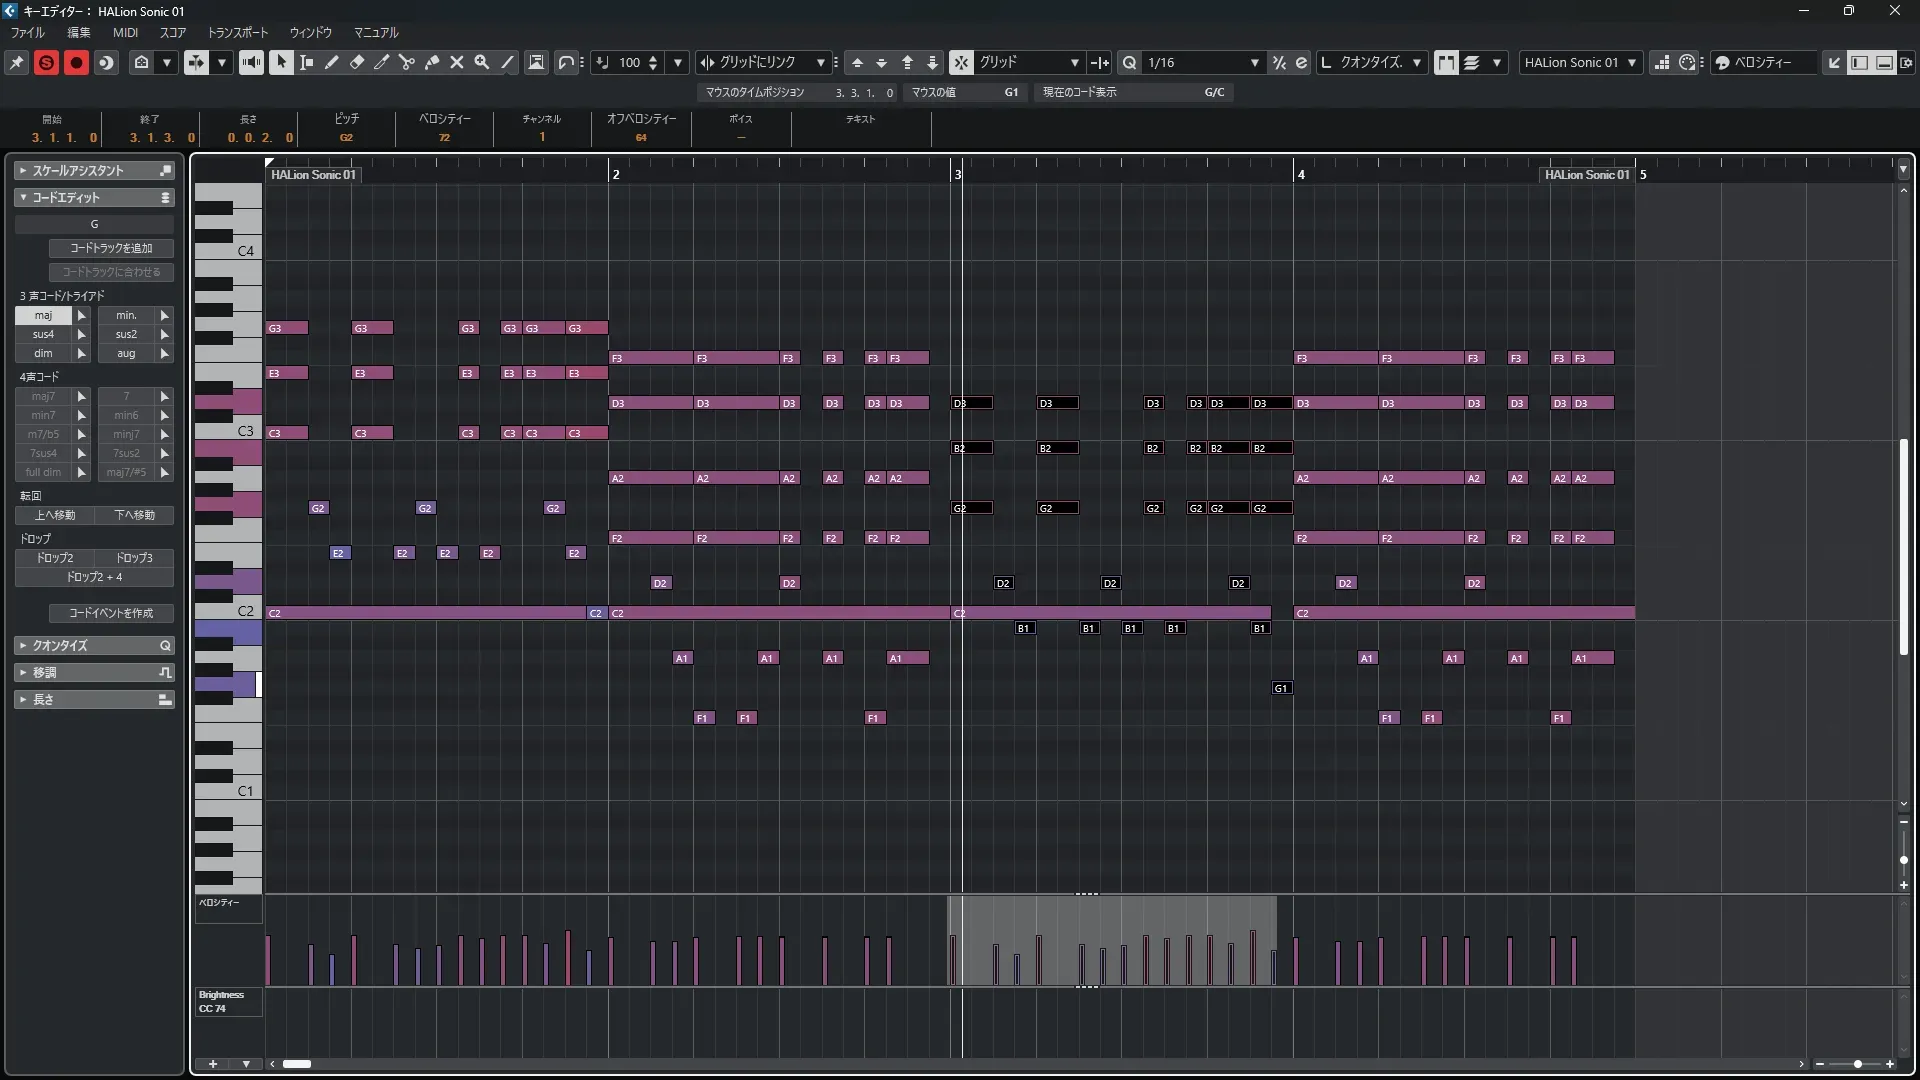
Task: Select the Mute X tool
Action: click(457, 62)
